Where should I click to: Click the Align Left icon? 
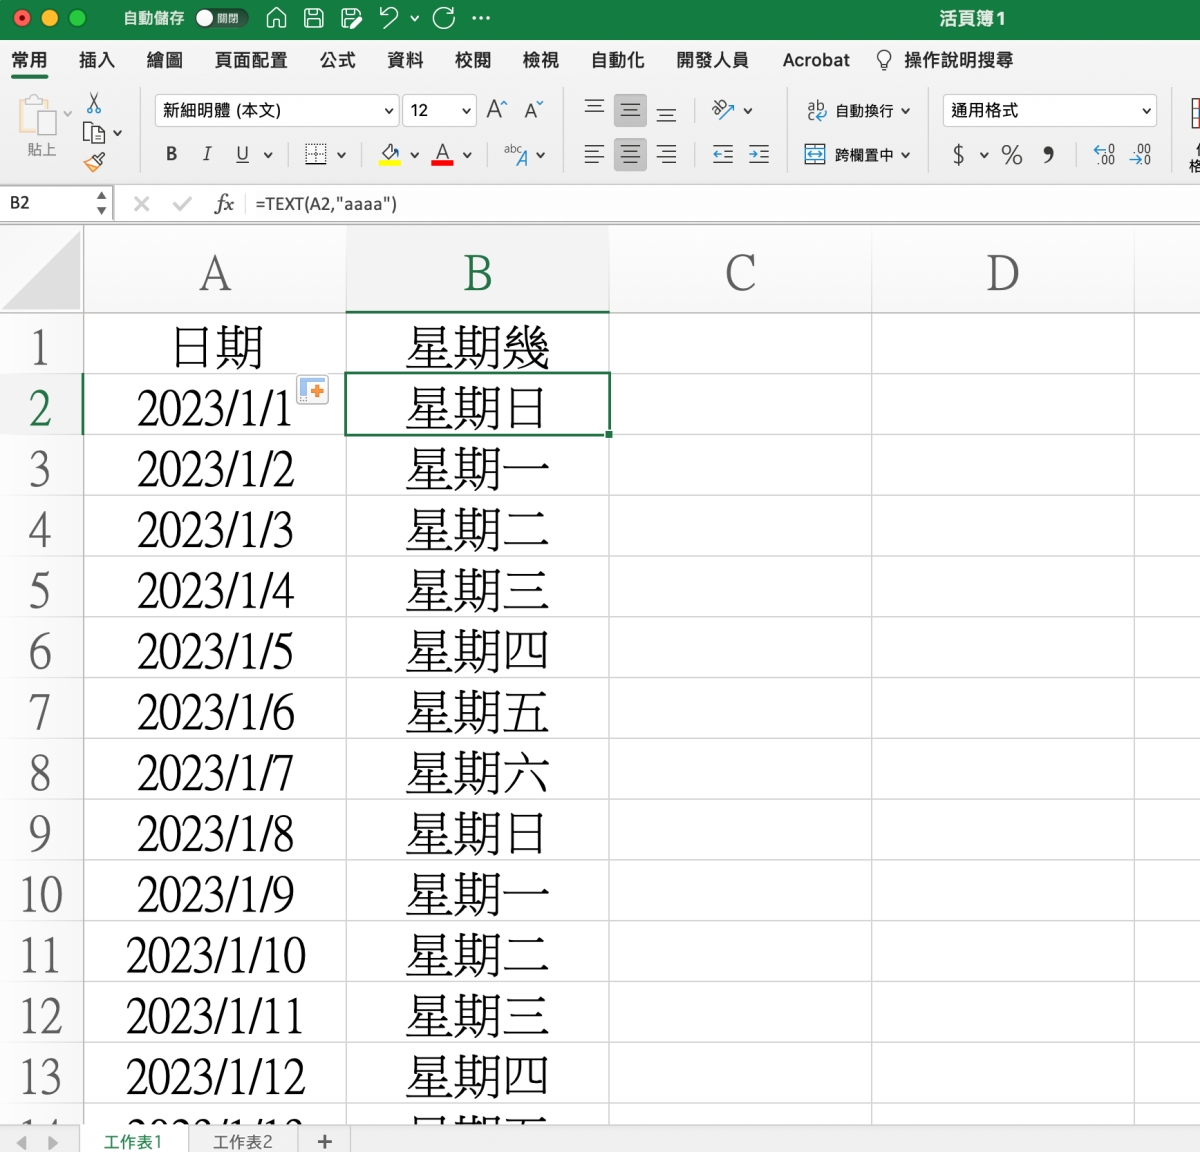[x=594, y=154]
